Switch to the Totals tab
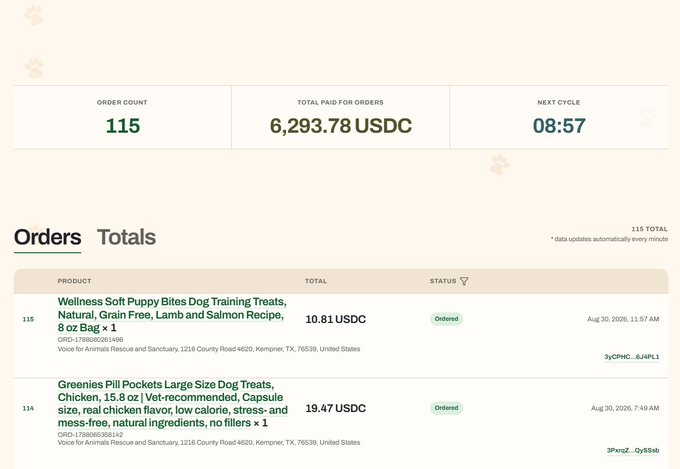This screenshot has width=680, height=469. point(126,237)
